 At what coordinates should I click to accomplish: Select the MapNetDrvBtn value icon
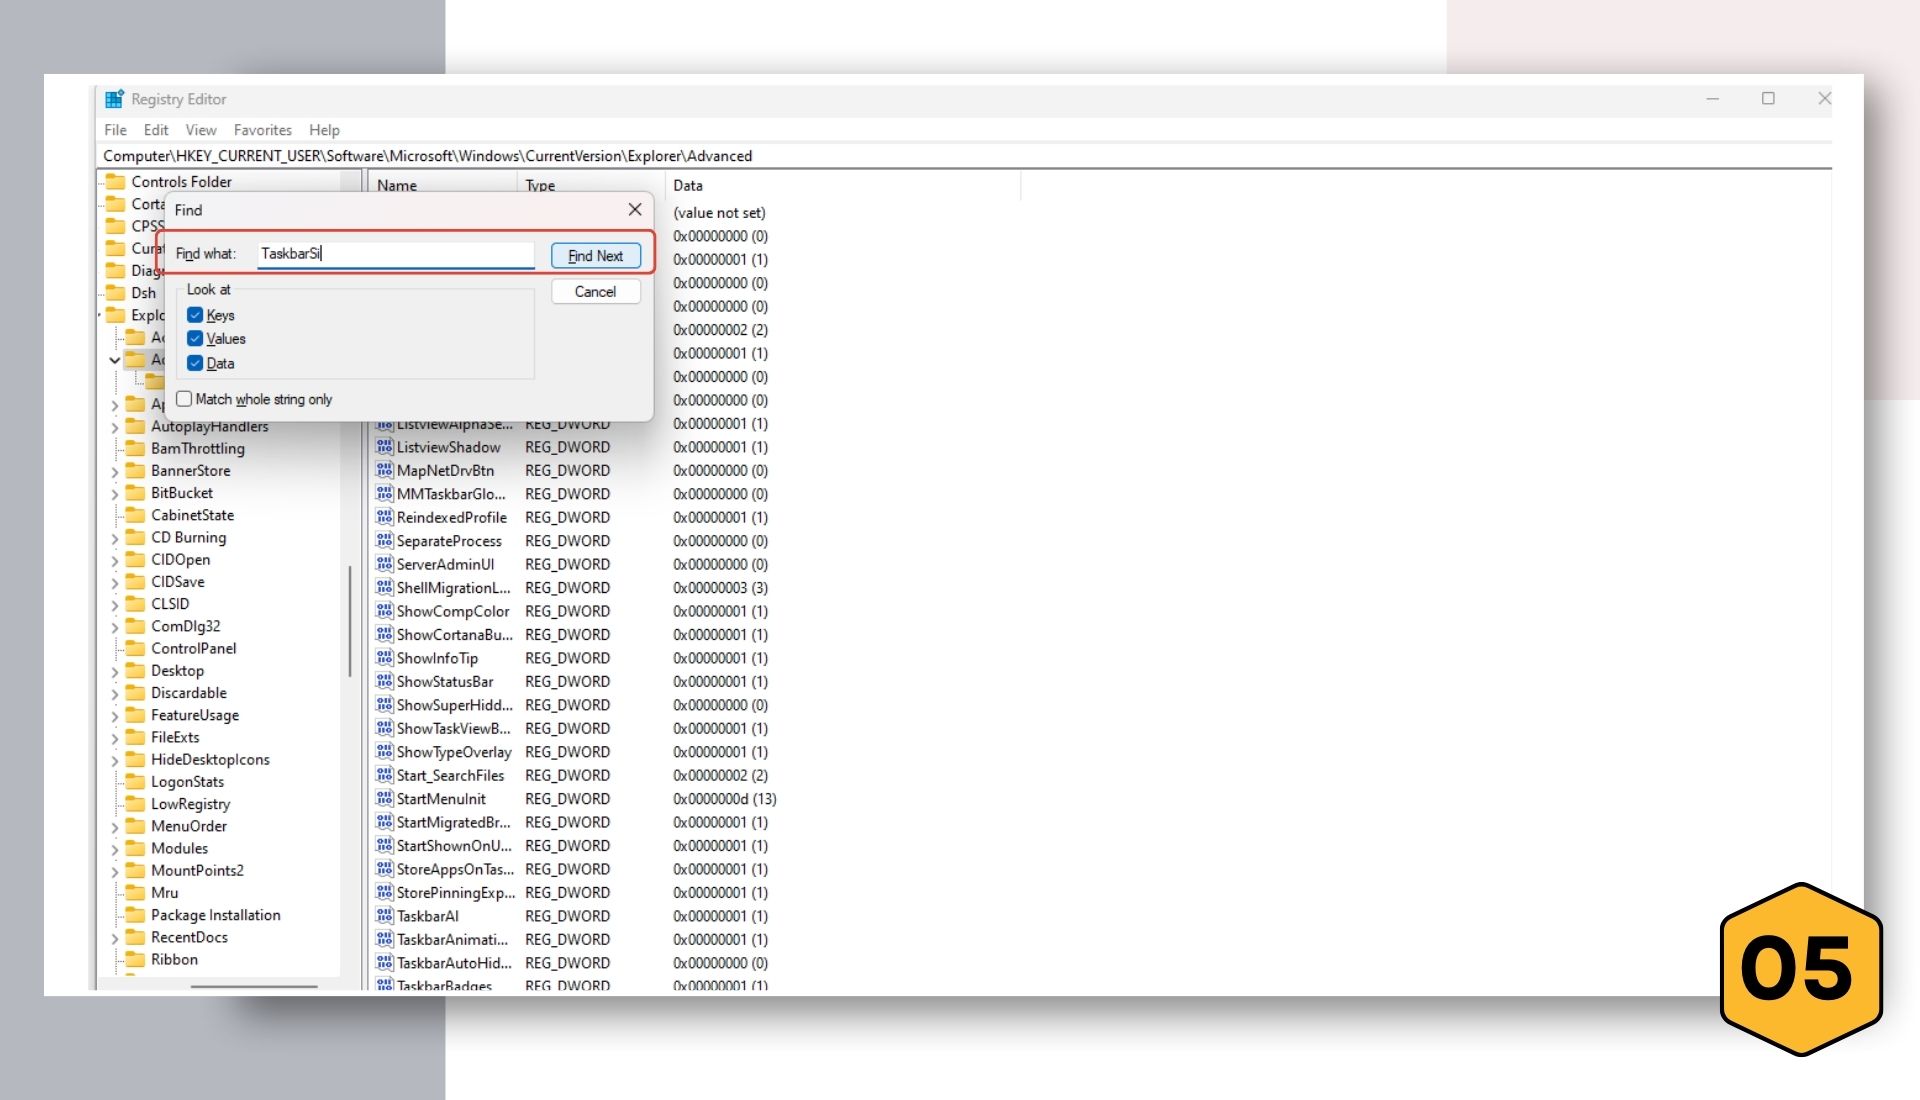[384, 470]
